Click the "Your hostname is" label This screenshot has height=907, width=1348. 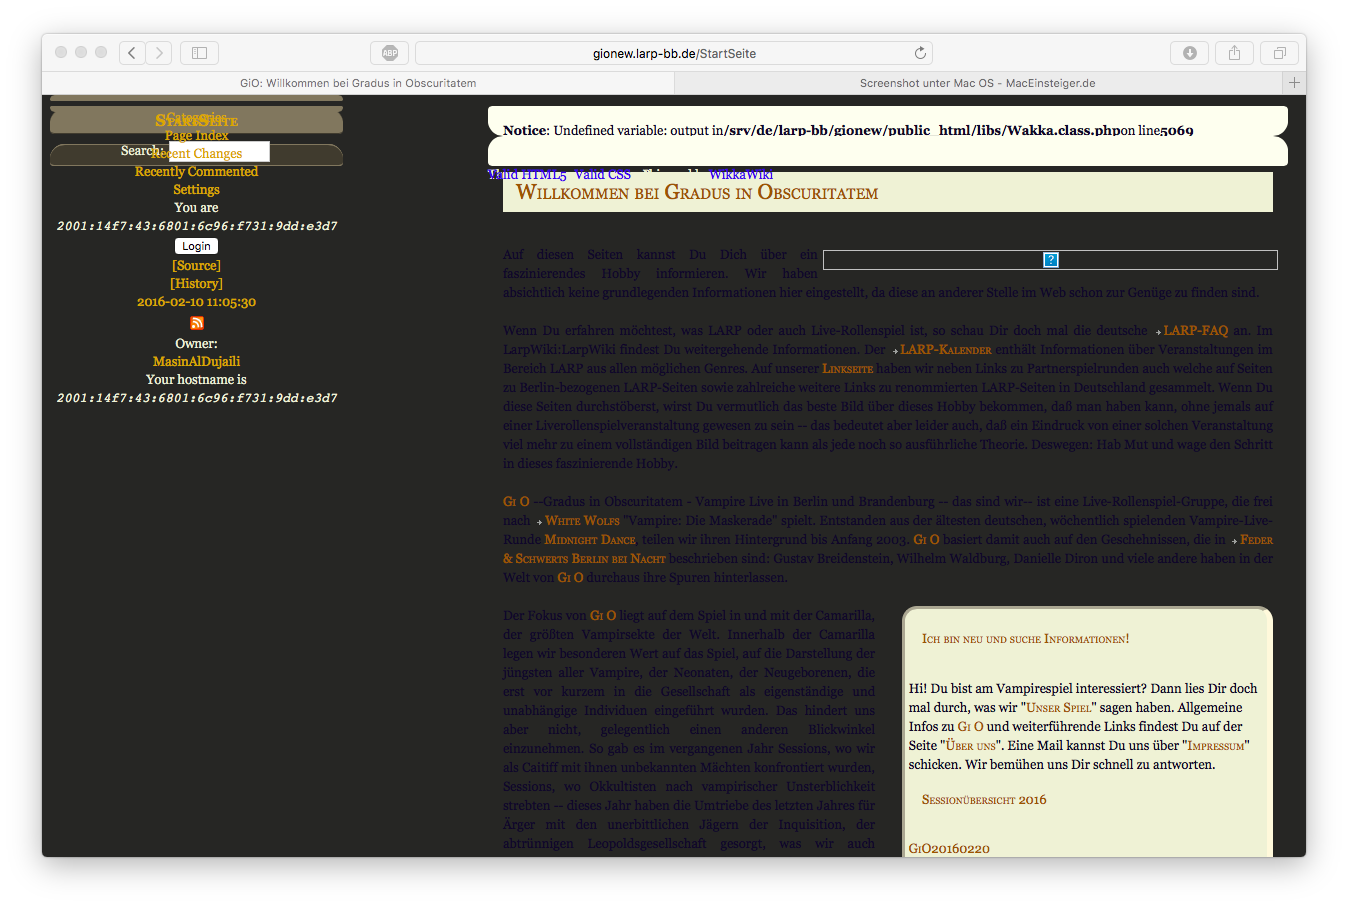click(x=196, y=380)
